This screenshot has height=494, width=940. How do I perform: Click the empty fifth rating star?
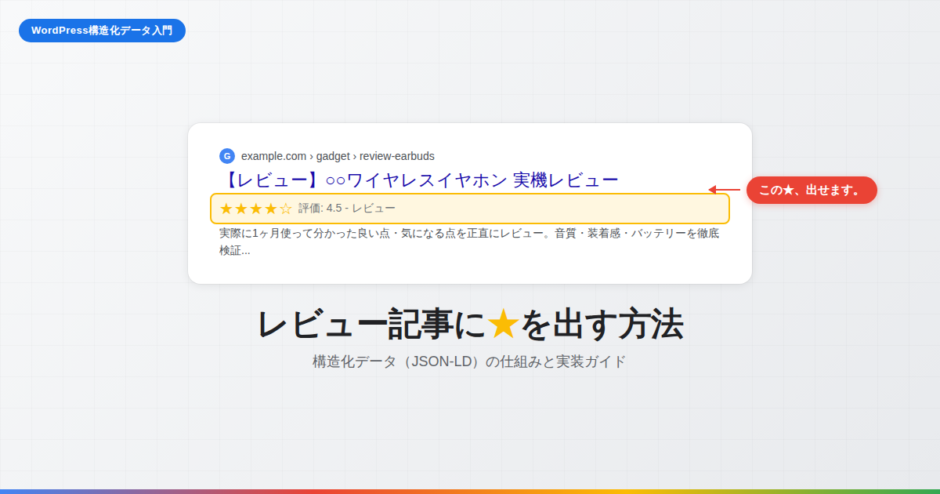[x=286, y=209]
